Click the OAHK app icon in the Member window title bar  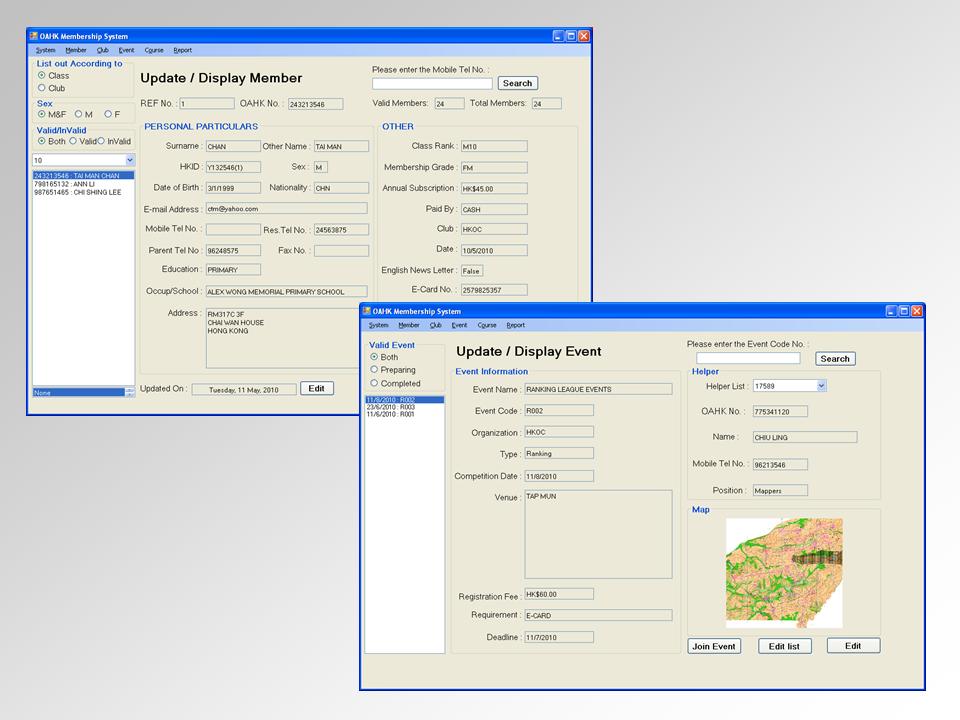pos(34,36)
